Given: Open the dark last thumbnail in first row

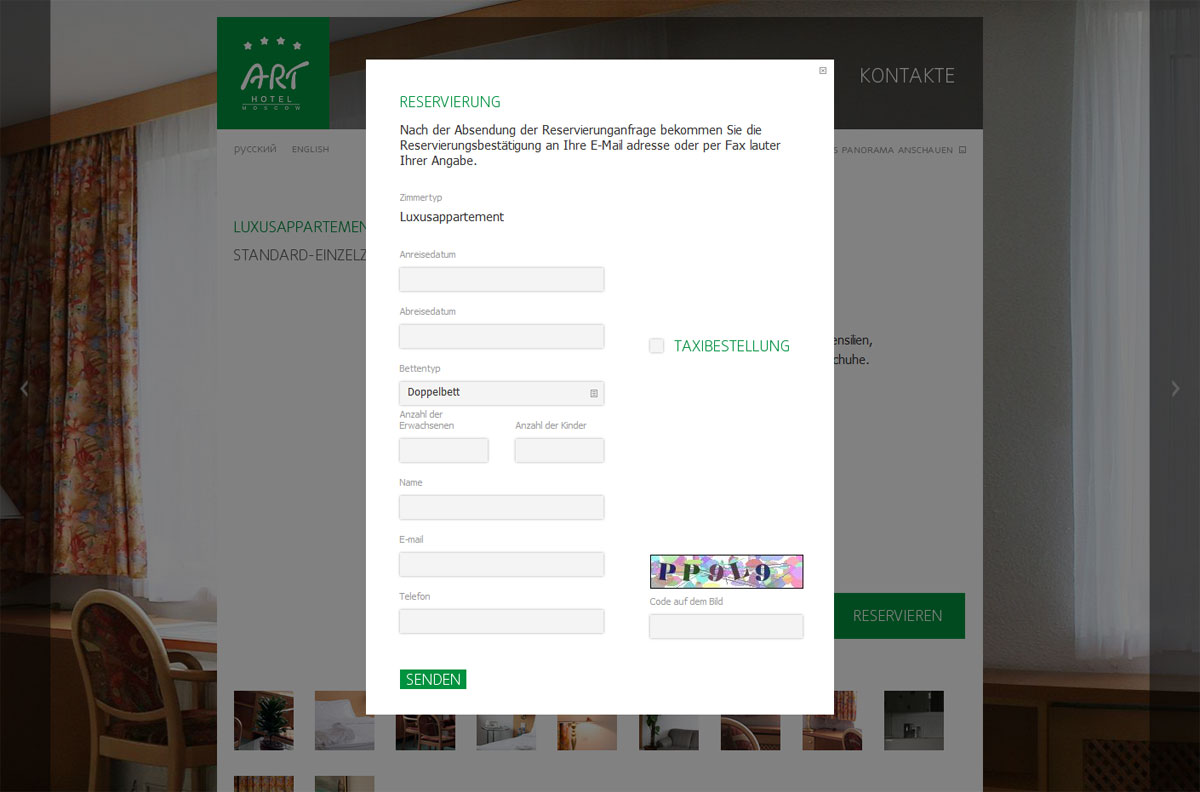Looking at the screenshot, I should [x=913, y=720].
